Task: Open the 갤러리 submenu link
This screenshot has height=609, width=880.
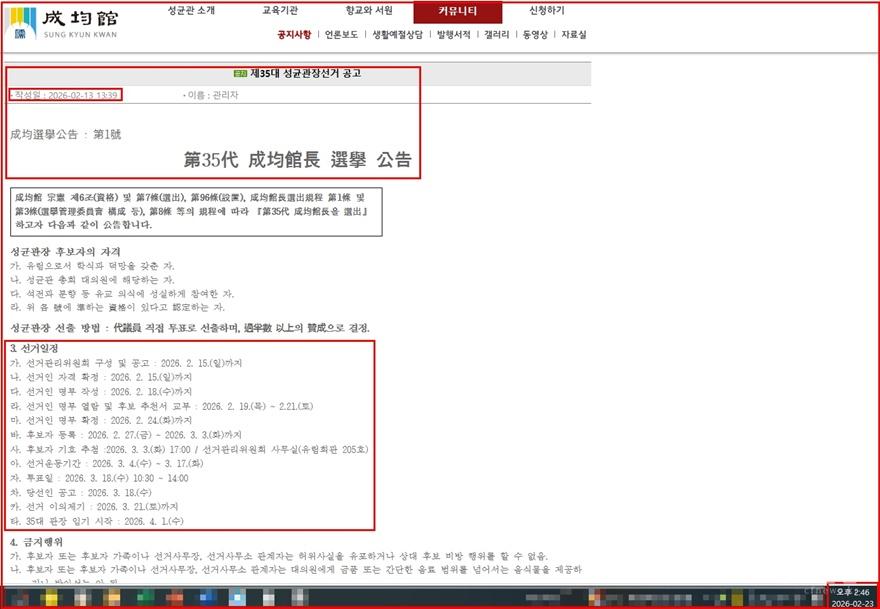Action: click(497, 35)
